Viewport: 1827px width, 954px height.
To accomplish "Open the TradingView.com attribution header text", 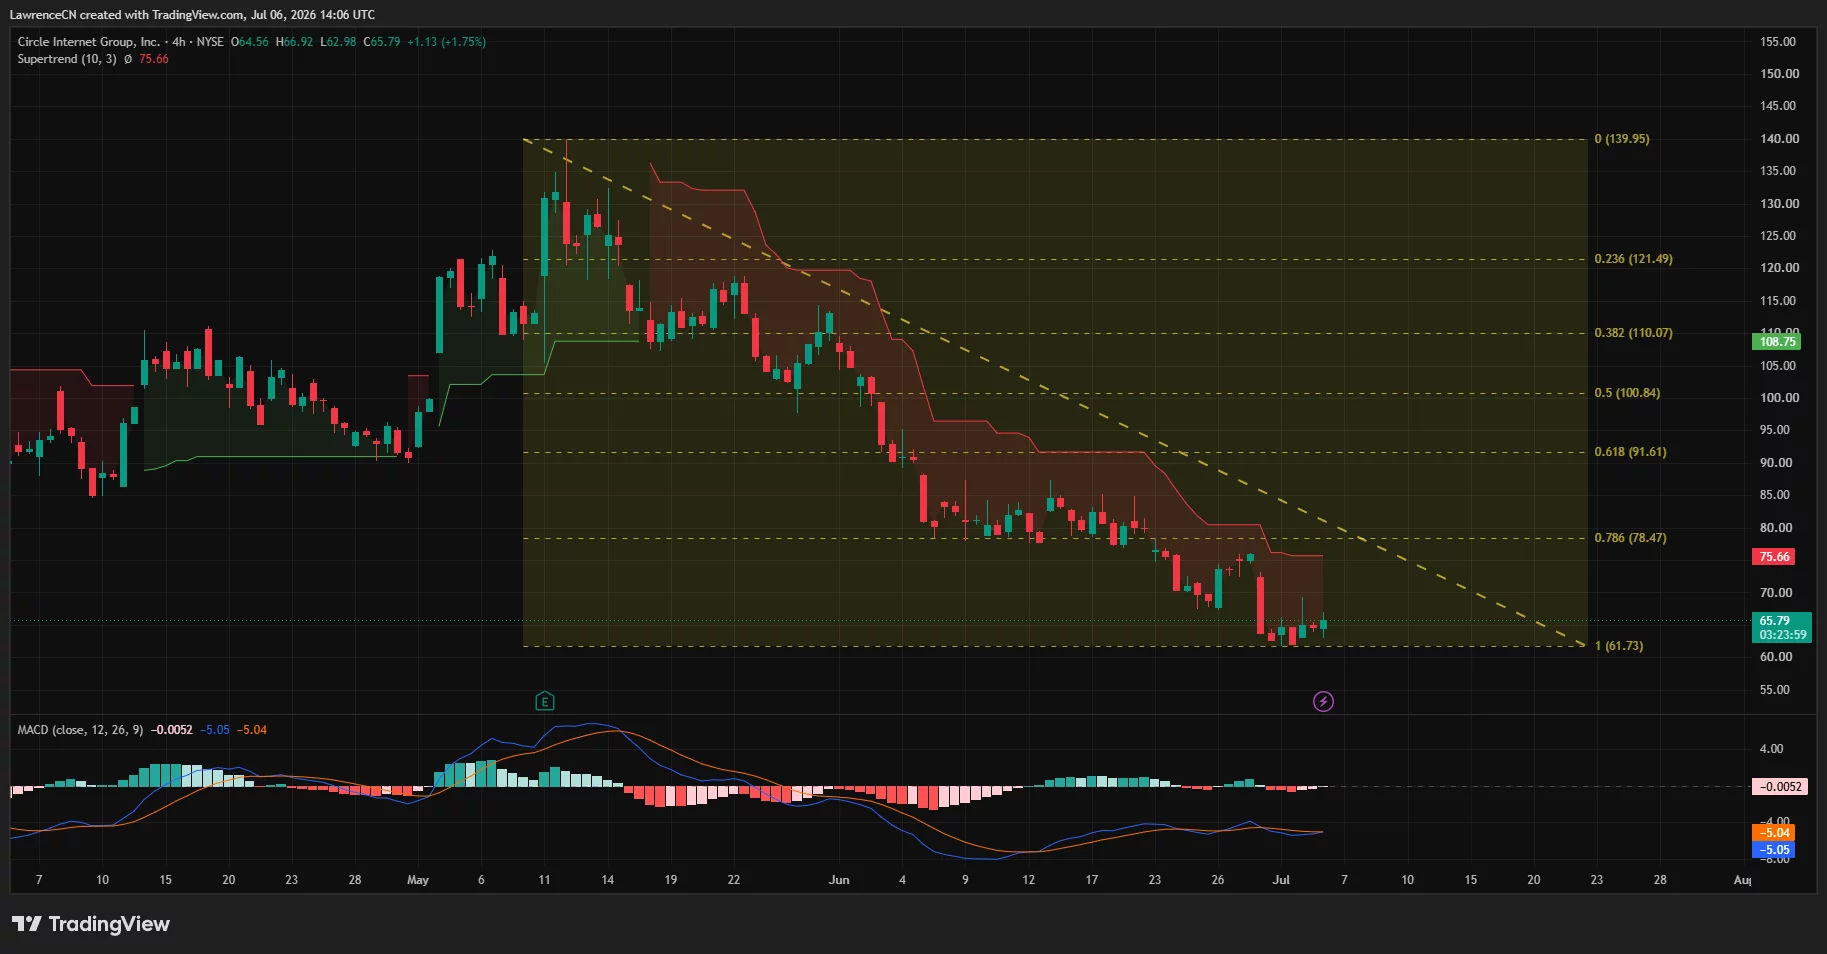I will (192, 14).
